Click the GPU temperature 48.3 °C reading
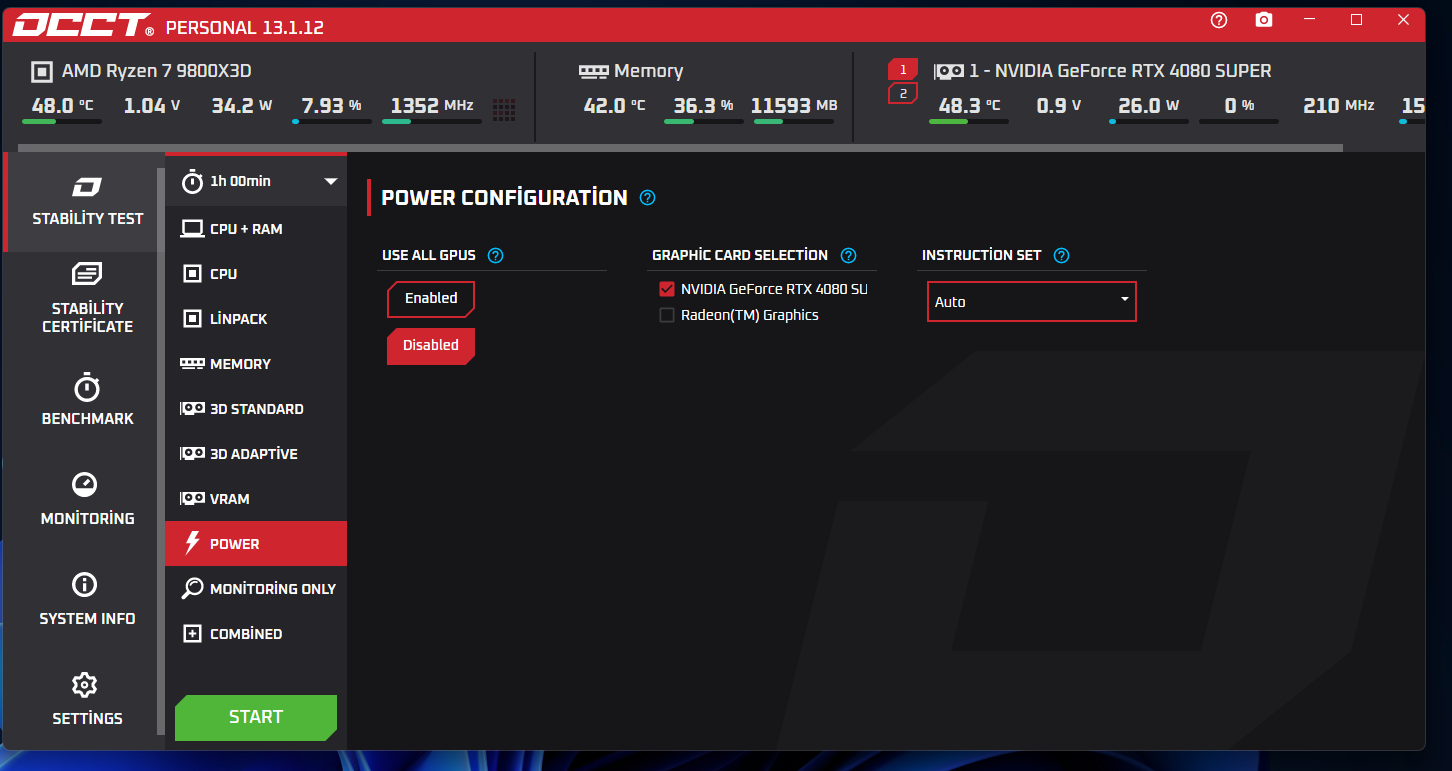 969,106
